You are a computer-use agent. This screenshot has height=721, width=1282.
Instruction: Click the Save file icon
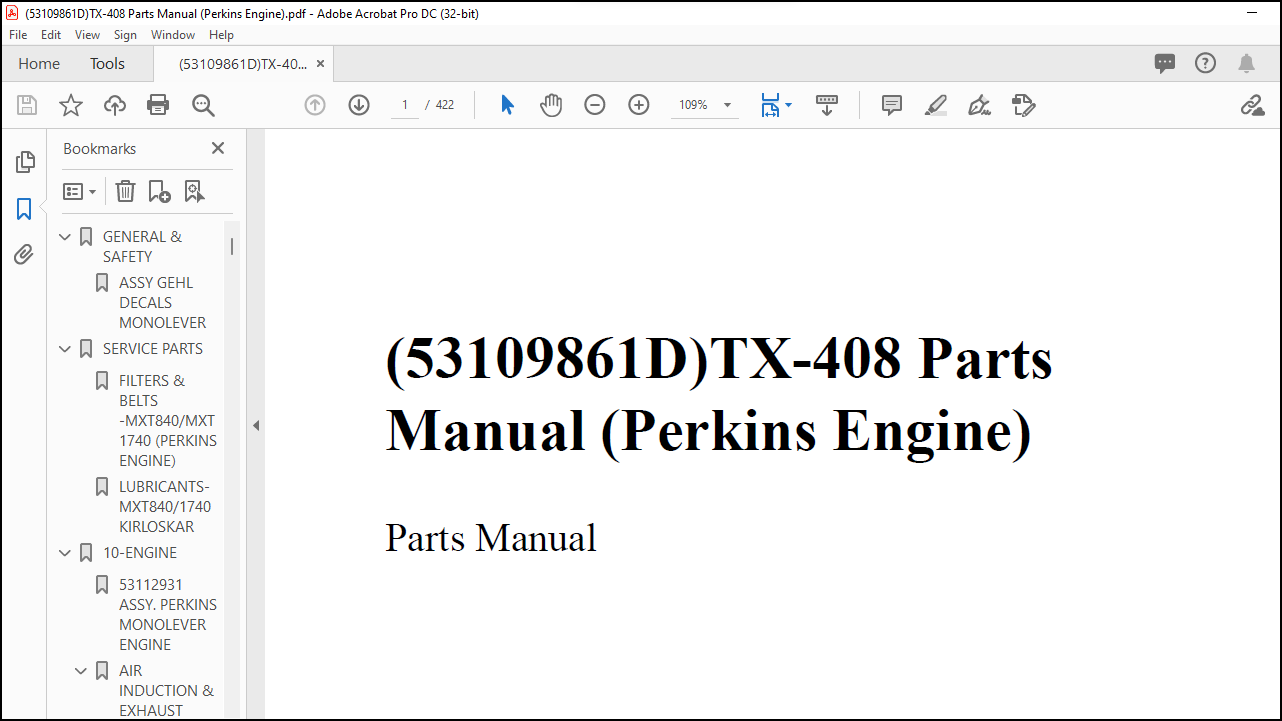click(x=27, y=105)
